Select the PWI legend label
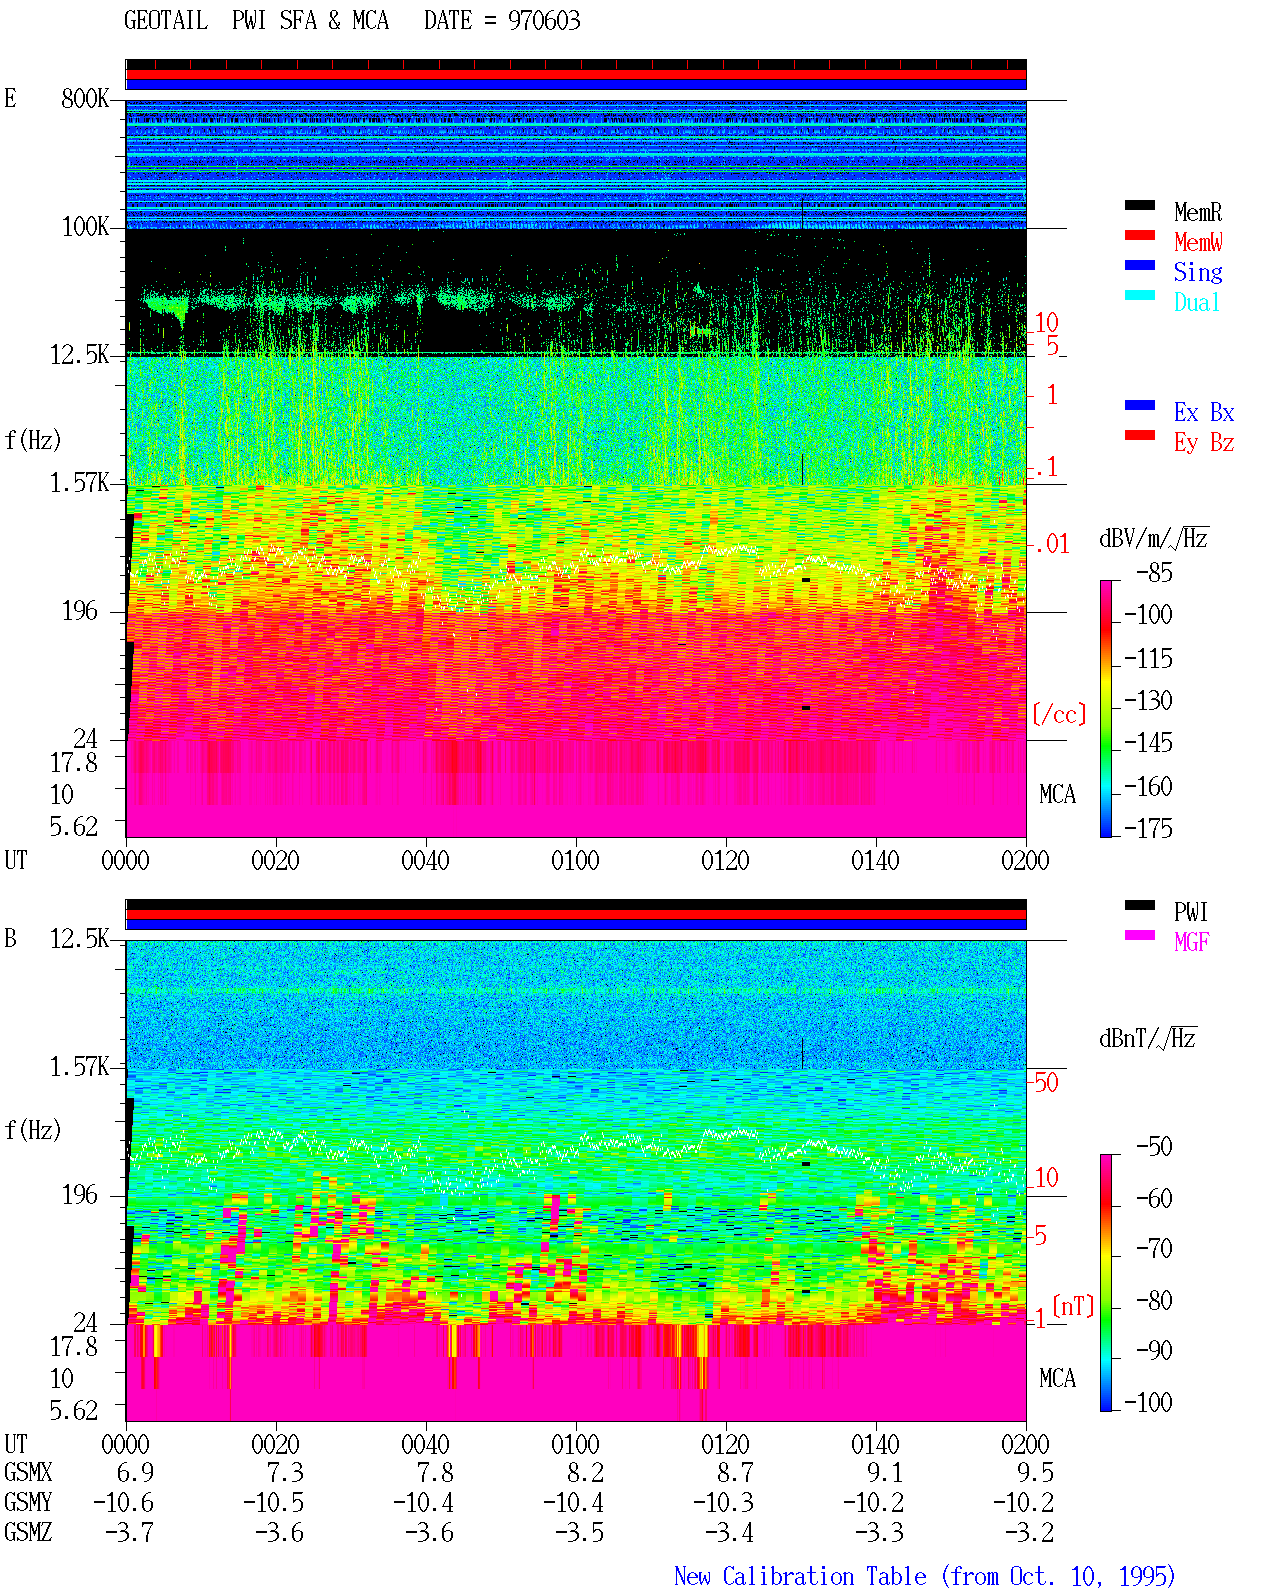Screen dimensions: 1280x1593 1191,912
